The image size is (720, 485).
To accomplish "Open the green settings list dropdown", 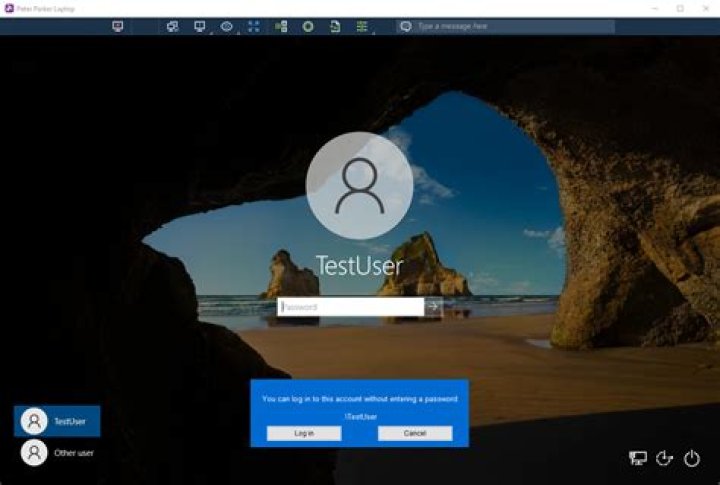I will tap(362, 26).
